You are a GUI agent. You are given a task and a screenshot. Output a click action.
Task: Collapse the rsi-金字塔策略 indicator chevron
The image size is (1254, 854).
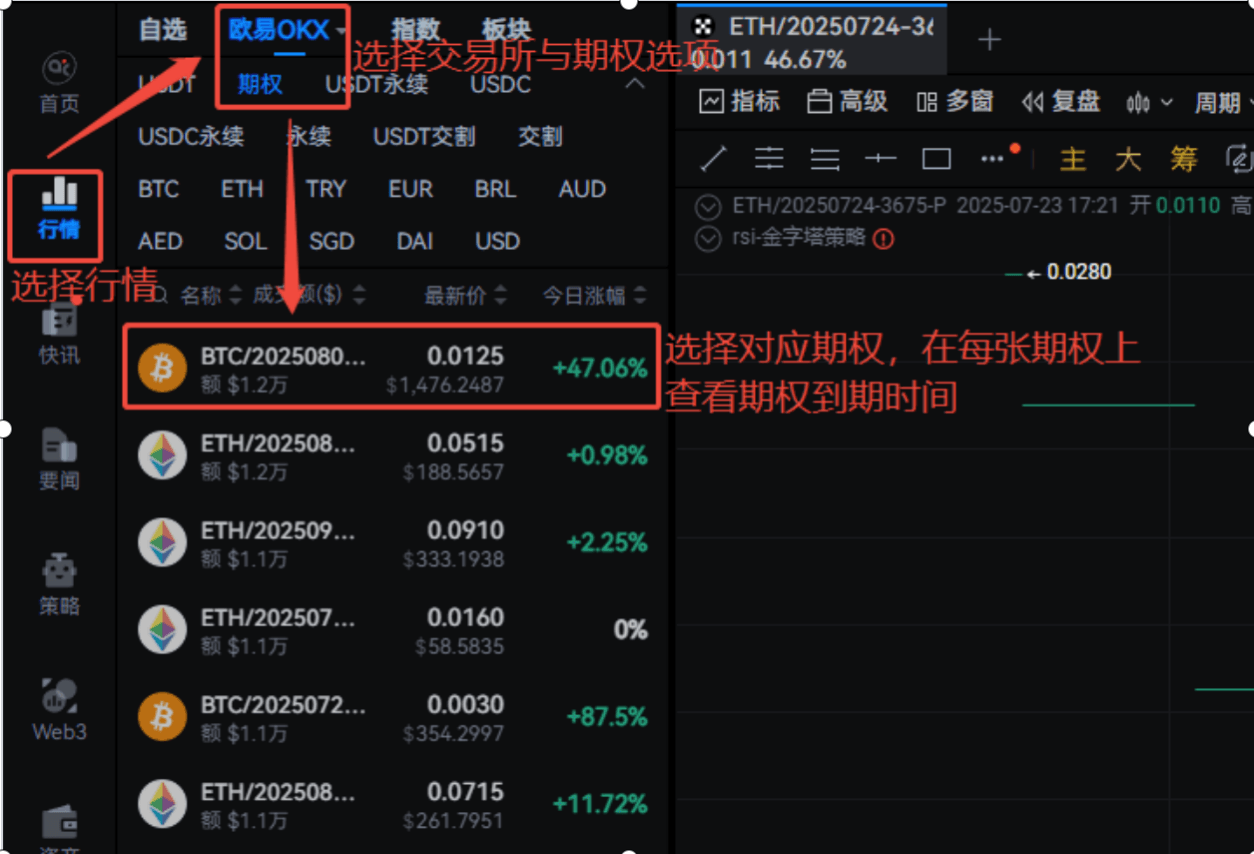(x=708, y=239)
